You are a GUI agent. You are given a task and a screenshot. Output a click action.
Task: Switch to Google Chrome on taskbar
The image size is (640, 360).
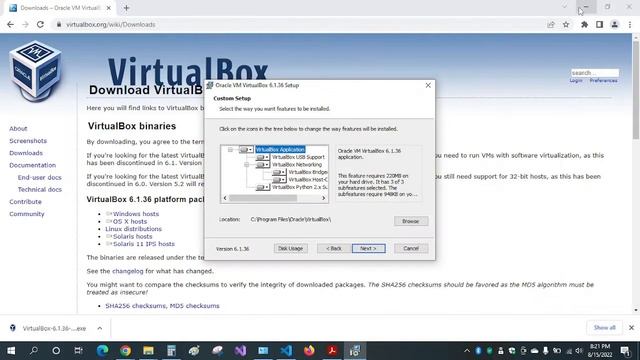(125, 351)
